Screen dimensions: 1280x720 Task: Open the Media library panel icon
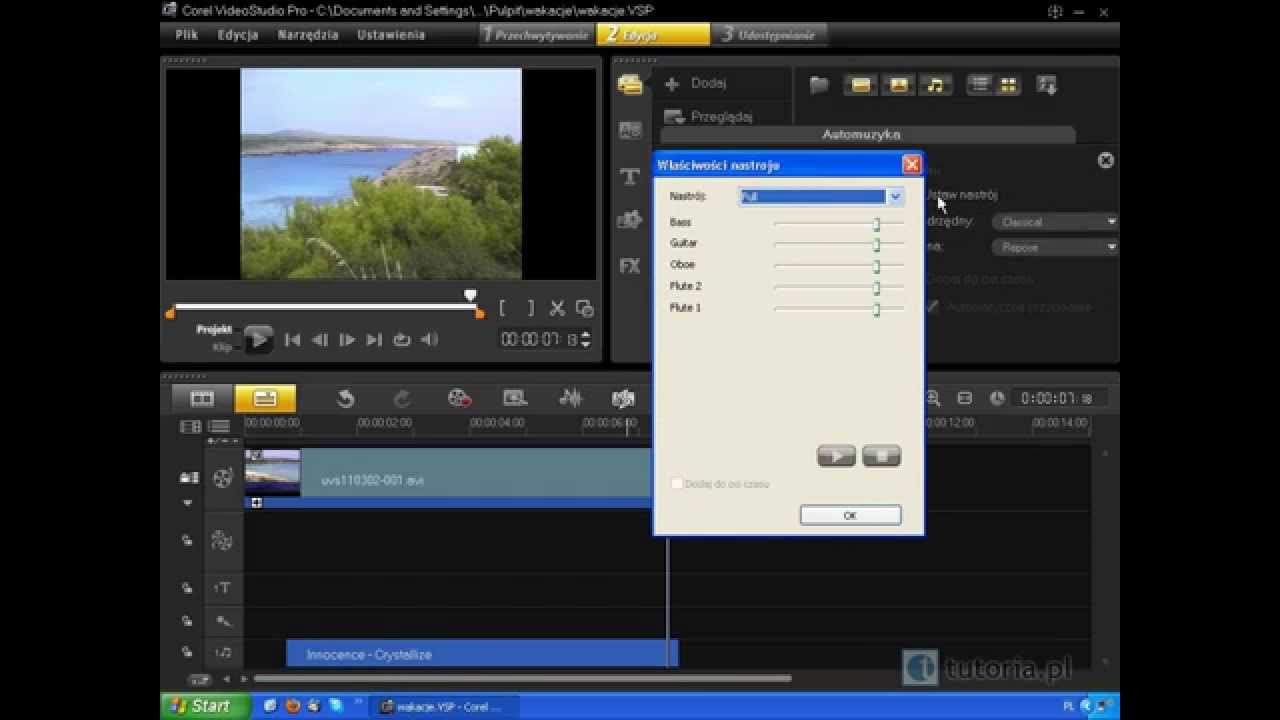coord(630,85)
